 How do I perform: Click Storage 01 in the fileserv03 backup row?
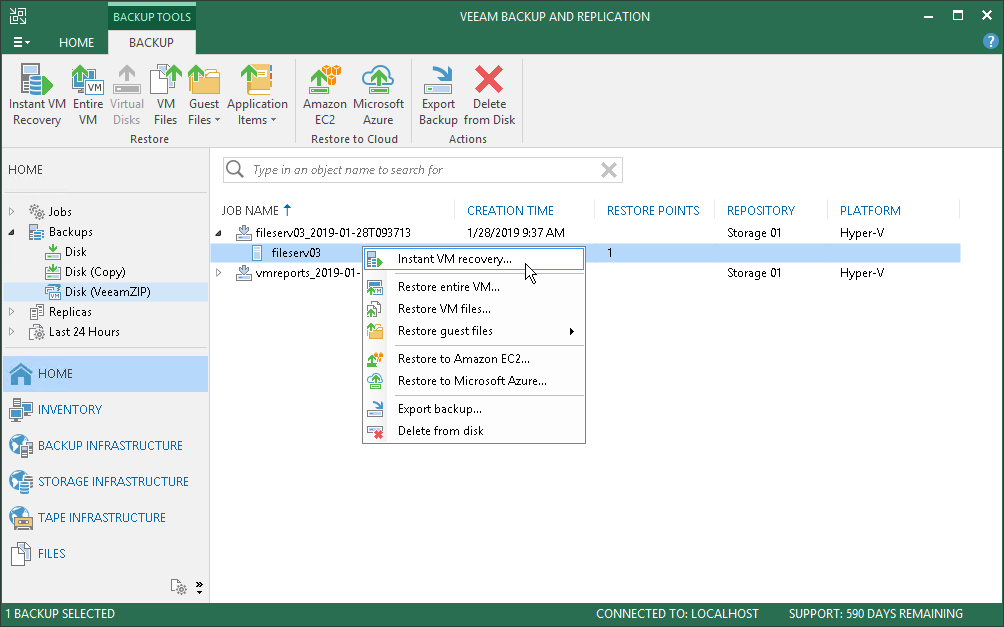(754, 232)
